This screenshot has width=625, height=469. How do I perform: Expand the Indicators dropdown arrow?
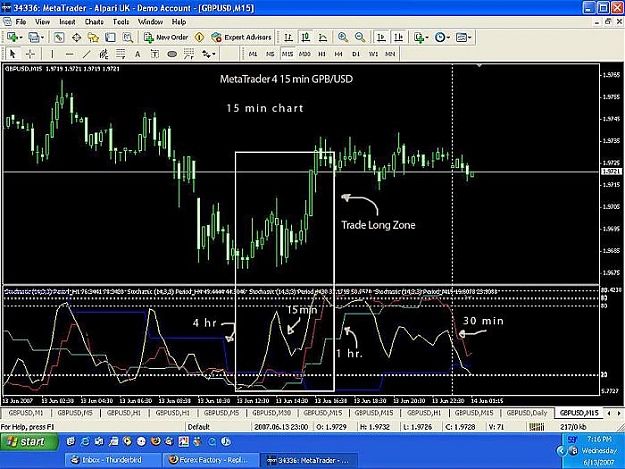427,38
